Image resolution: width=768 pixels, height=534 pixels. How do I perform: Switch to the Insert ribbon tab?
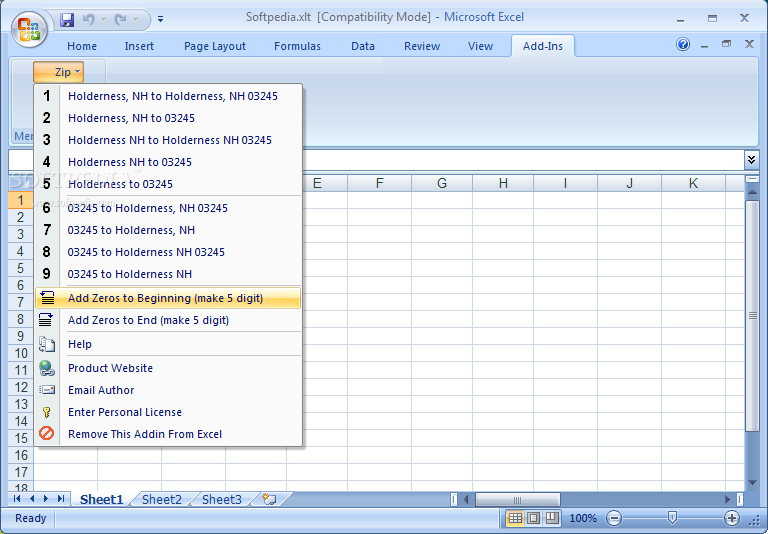(139, 46)
